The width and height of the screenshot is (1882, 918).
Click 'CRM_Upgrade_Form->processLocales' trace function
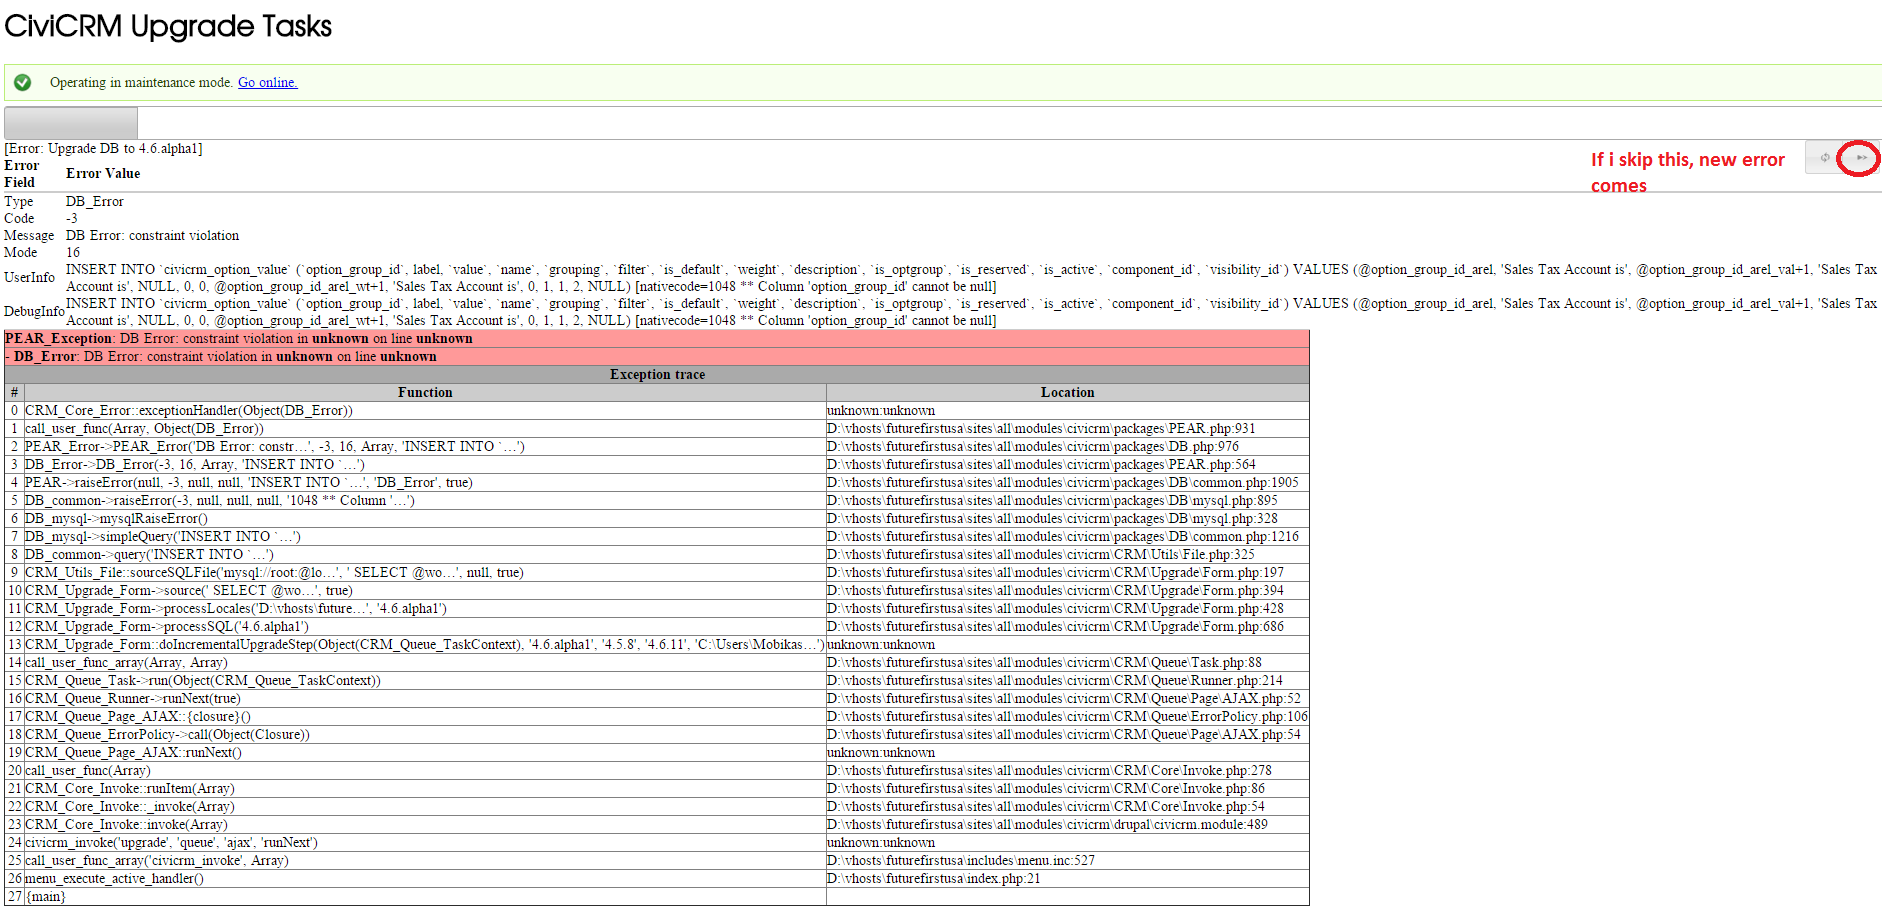point(236,608)
